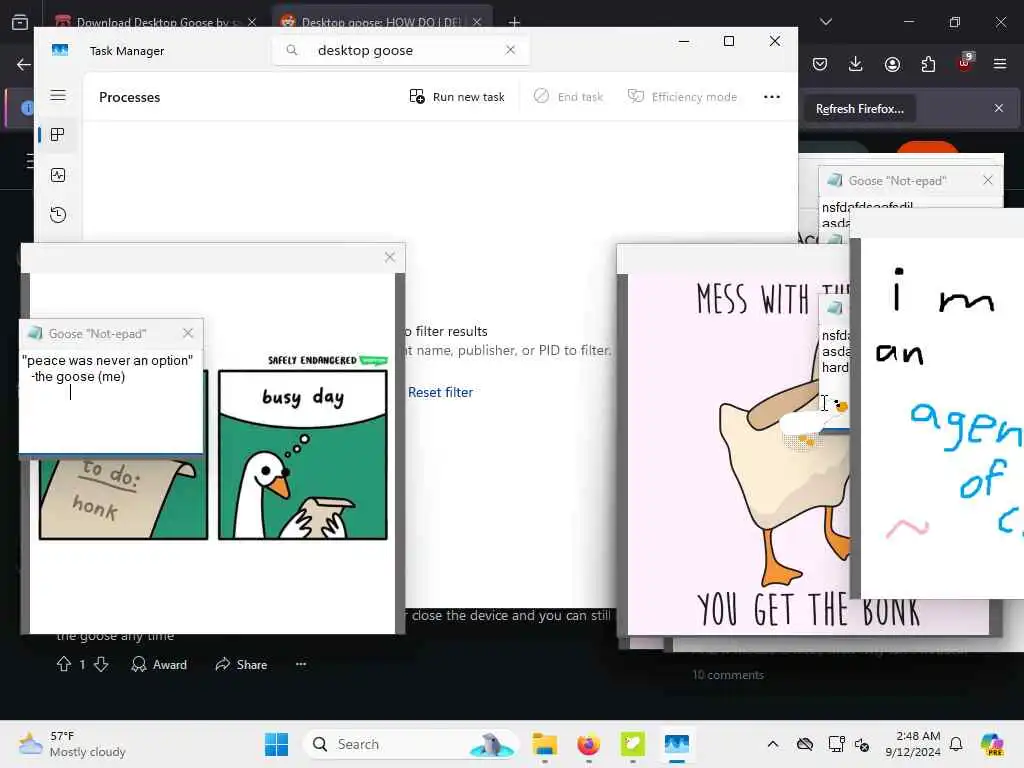Open Reddit comment more options ellipsis
The height and width of the screenshot is (768, 1024).
point(301,664)
